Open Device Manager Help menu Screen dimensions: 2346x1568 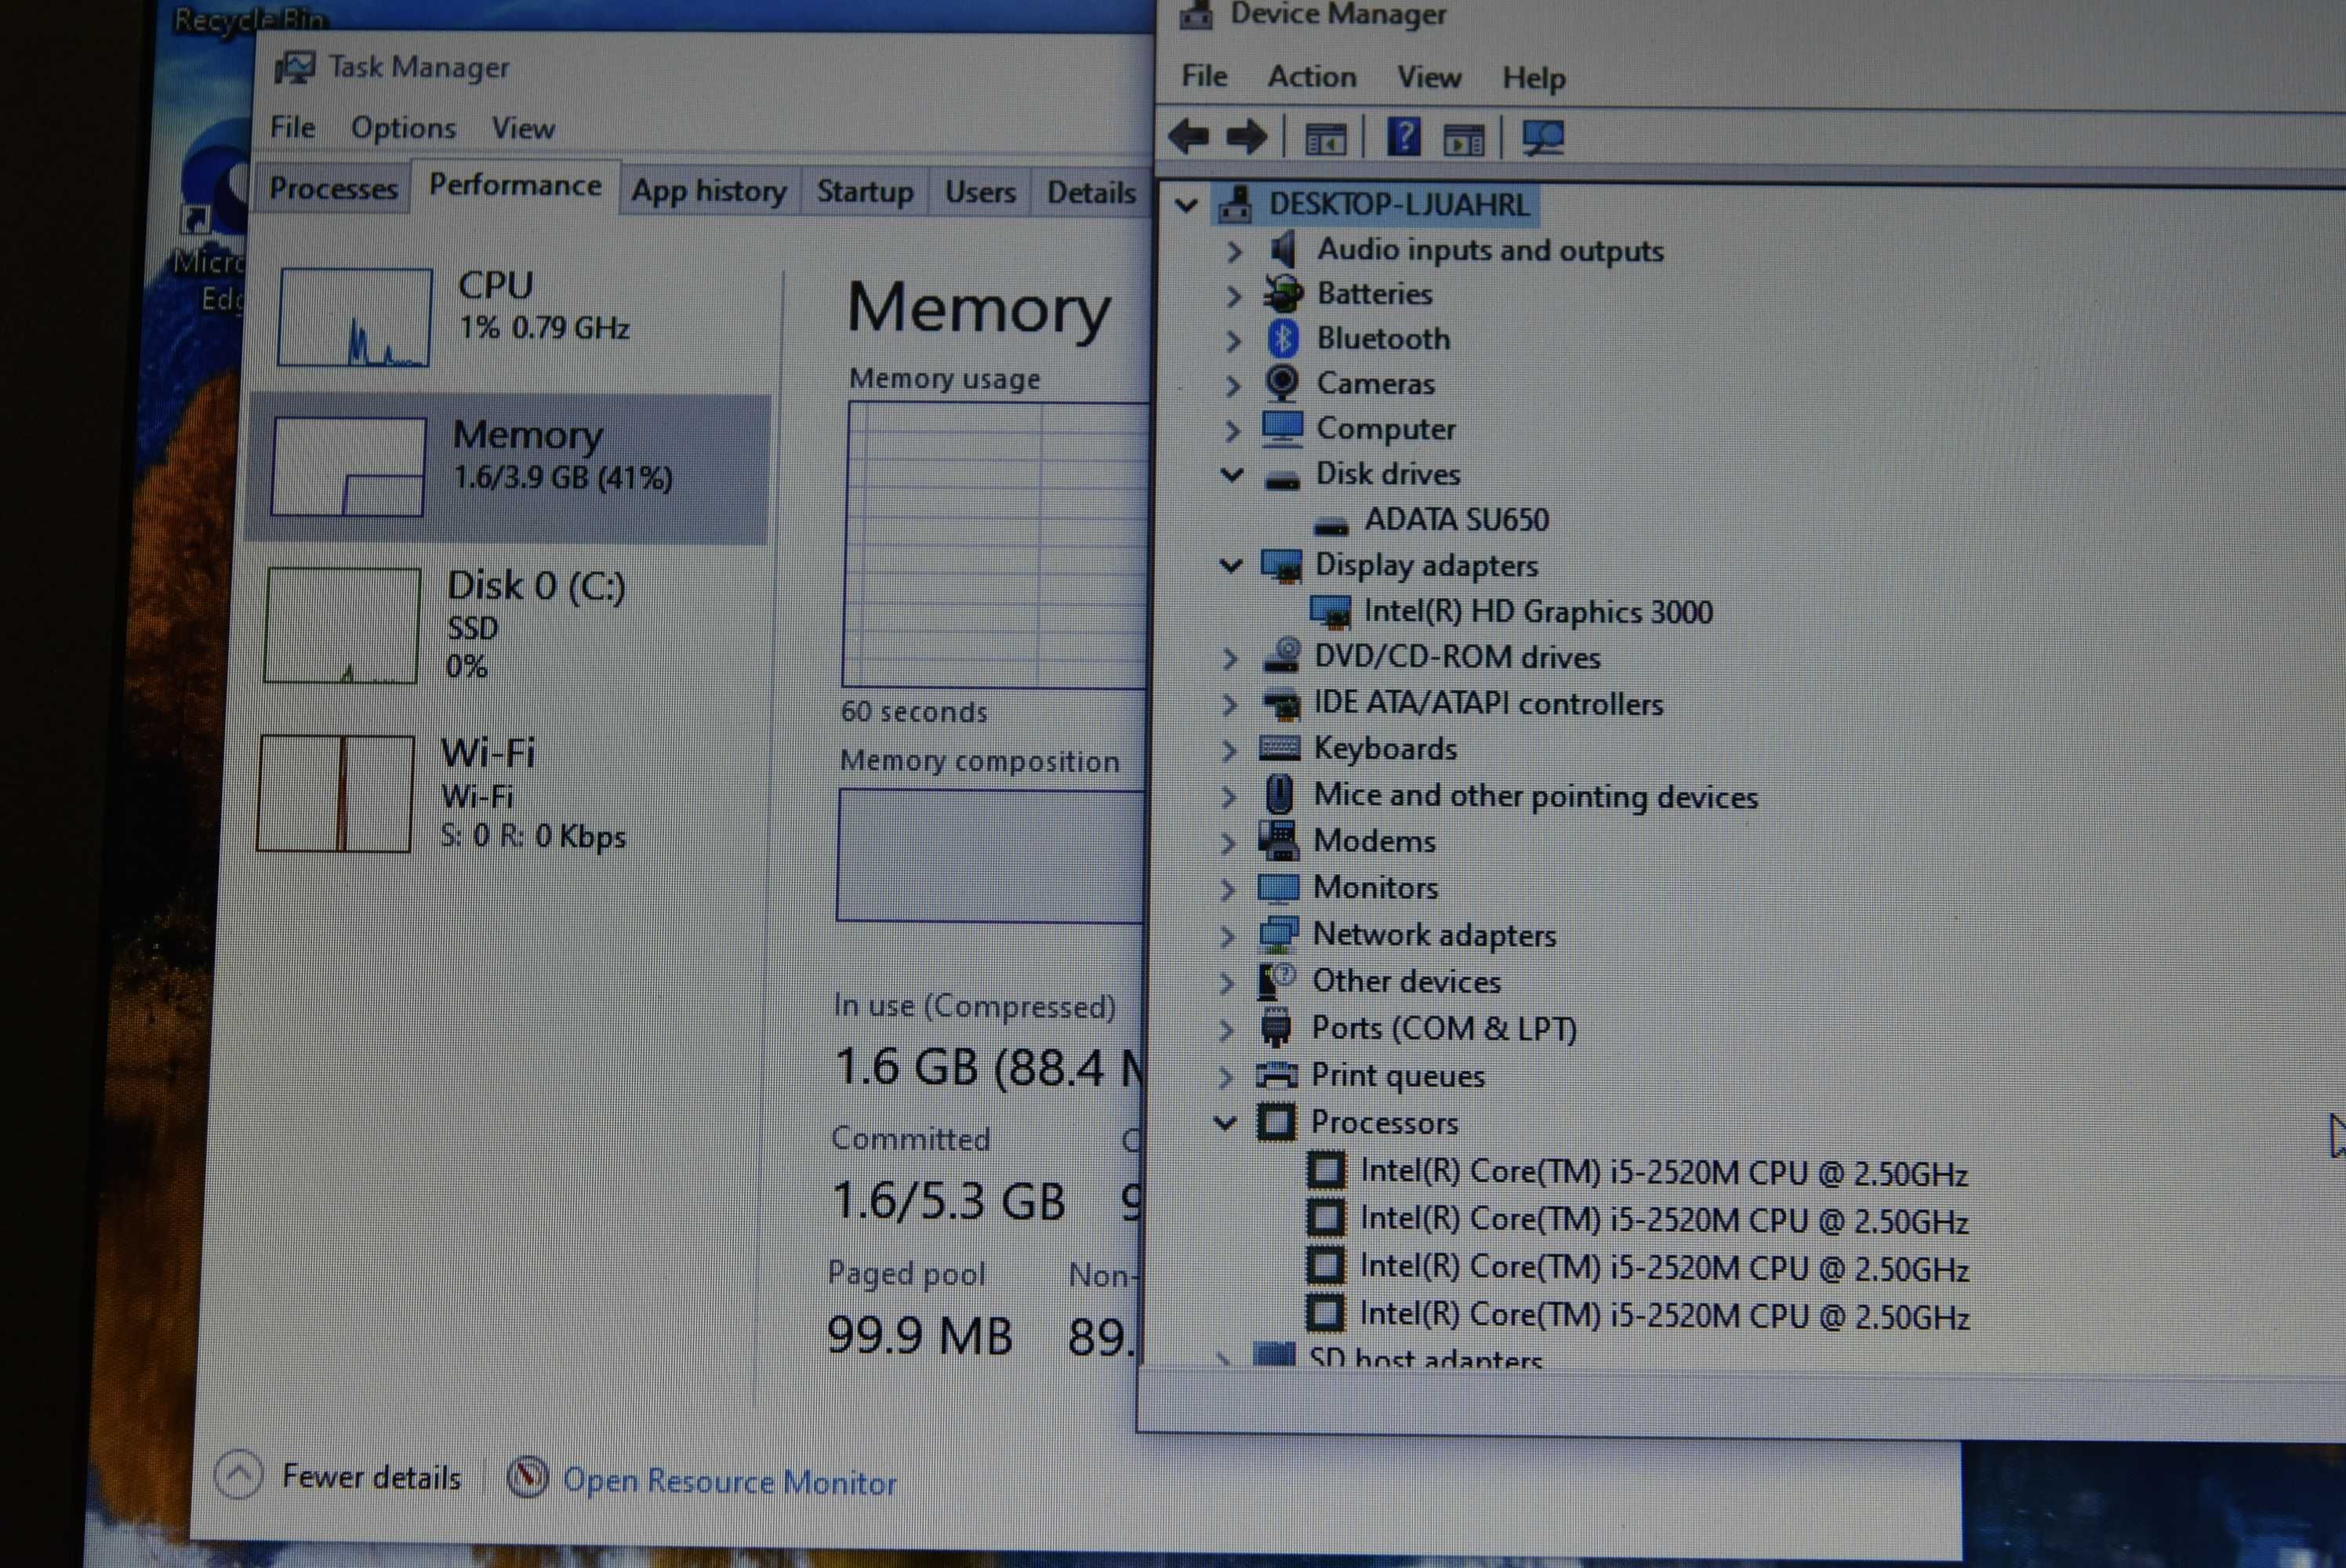(1534, 78)
